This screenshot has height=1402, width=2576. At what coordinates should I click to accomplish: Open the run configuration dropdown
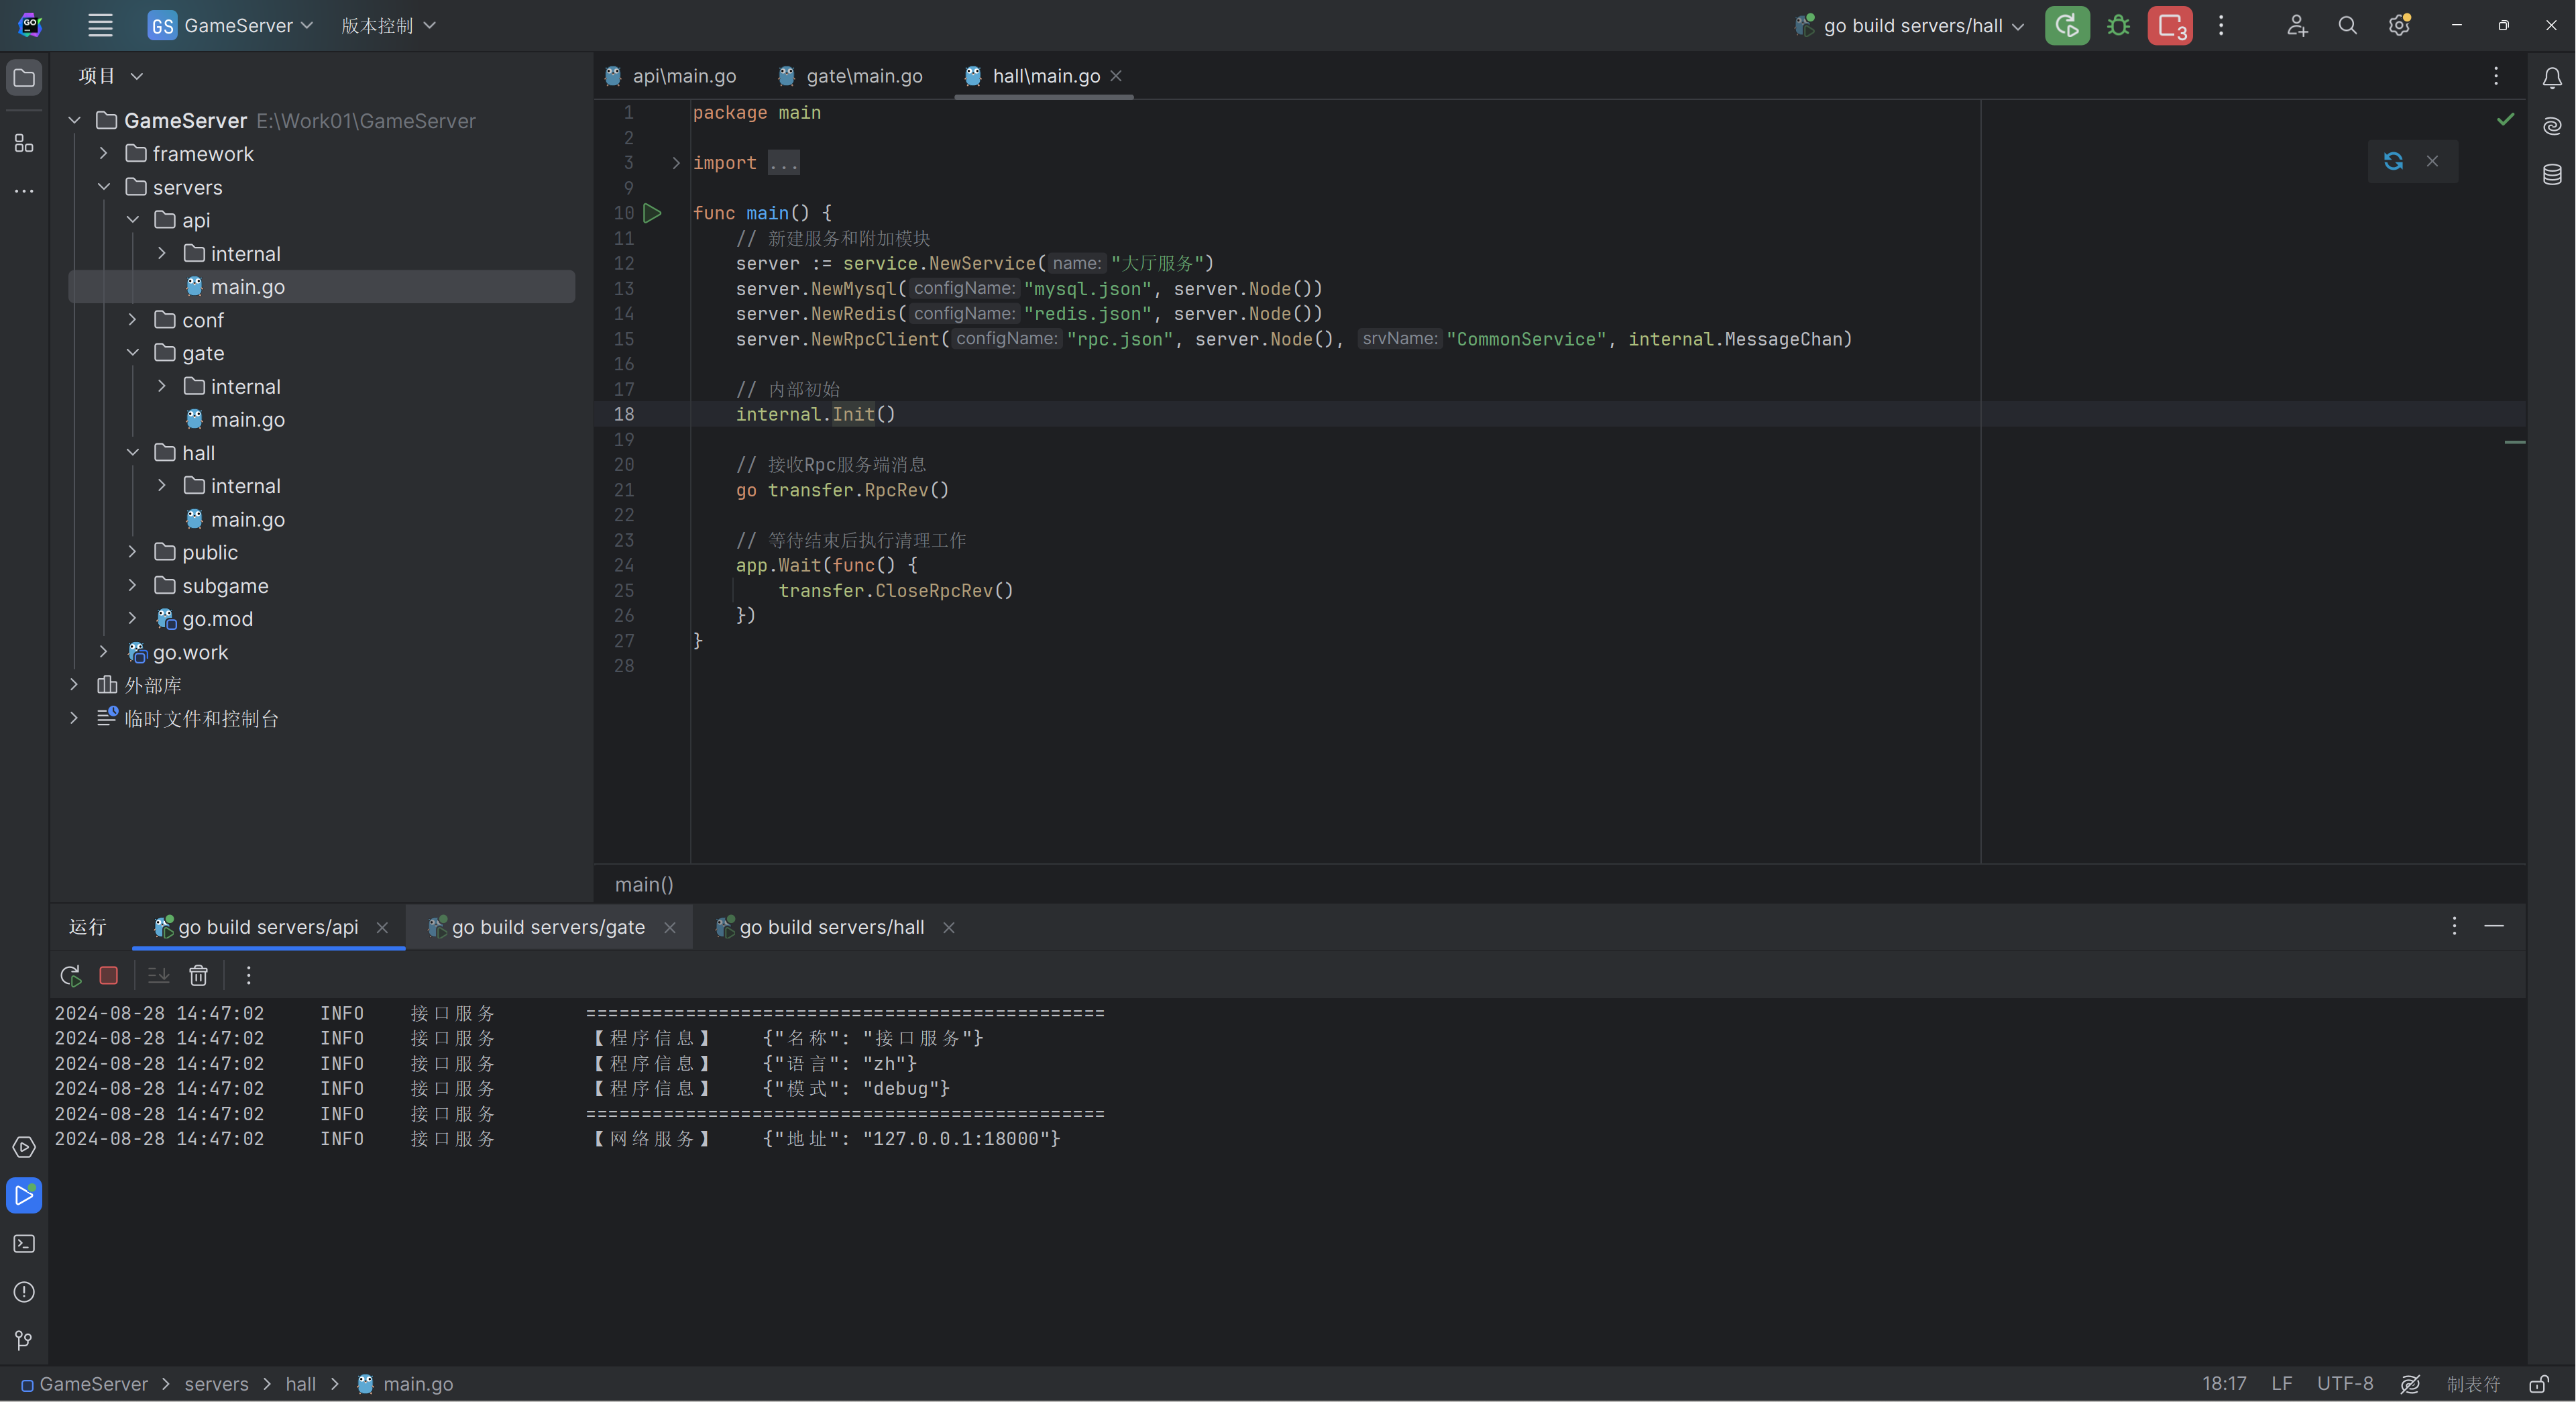(x=1911, y=26)
